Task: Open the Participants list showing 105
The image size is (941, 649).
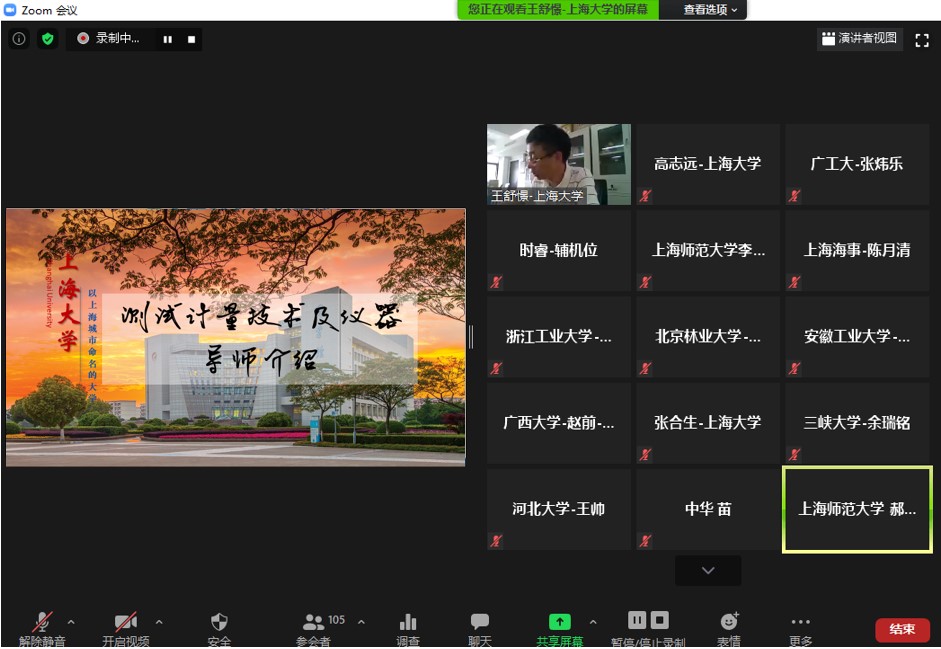Action: 315,624
